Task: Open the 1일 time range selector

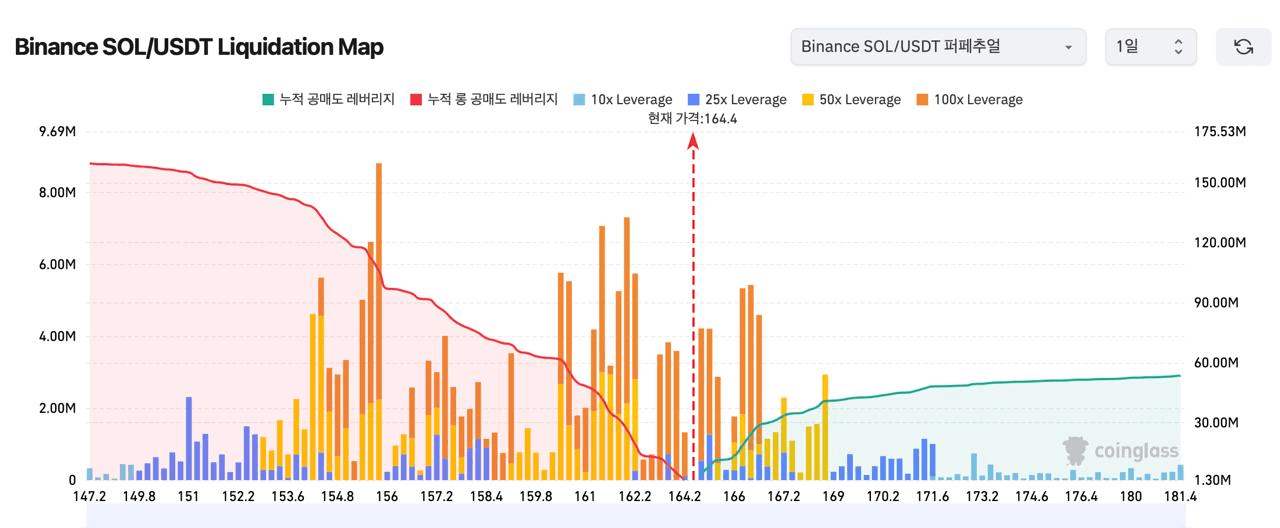Action: tap(1150, 47)
